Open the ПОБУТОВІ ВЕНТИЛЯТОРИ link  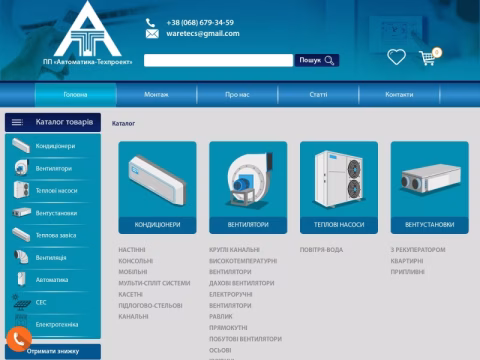[245, 339]
